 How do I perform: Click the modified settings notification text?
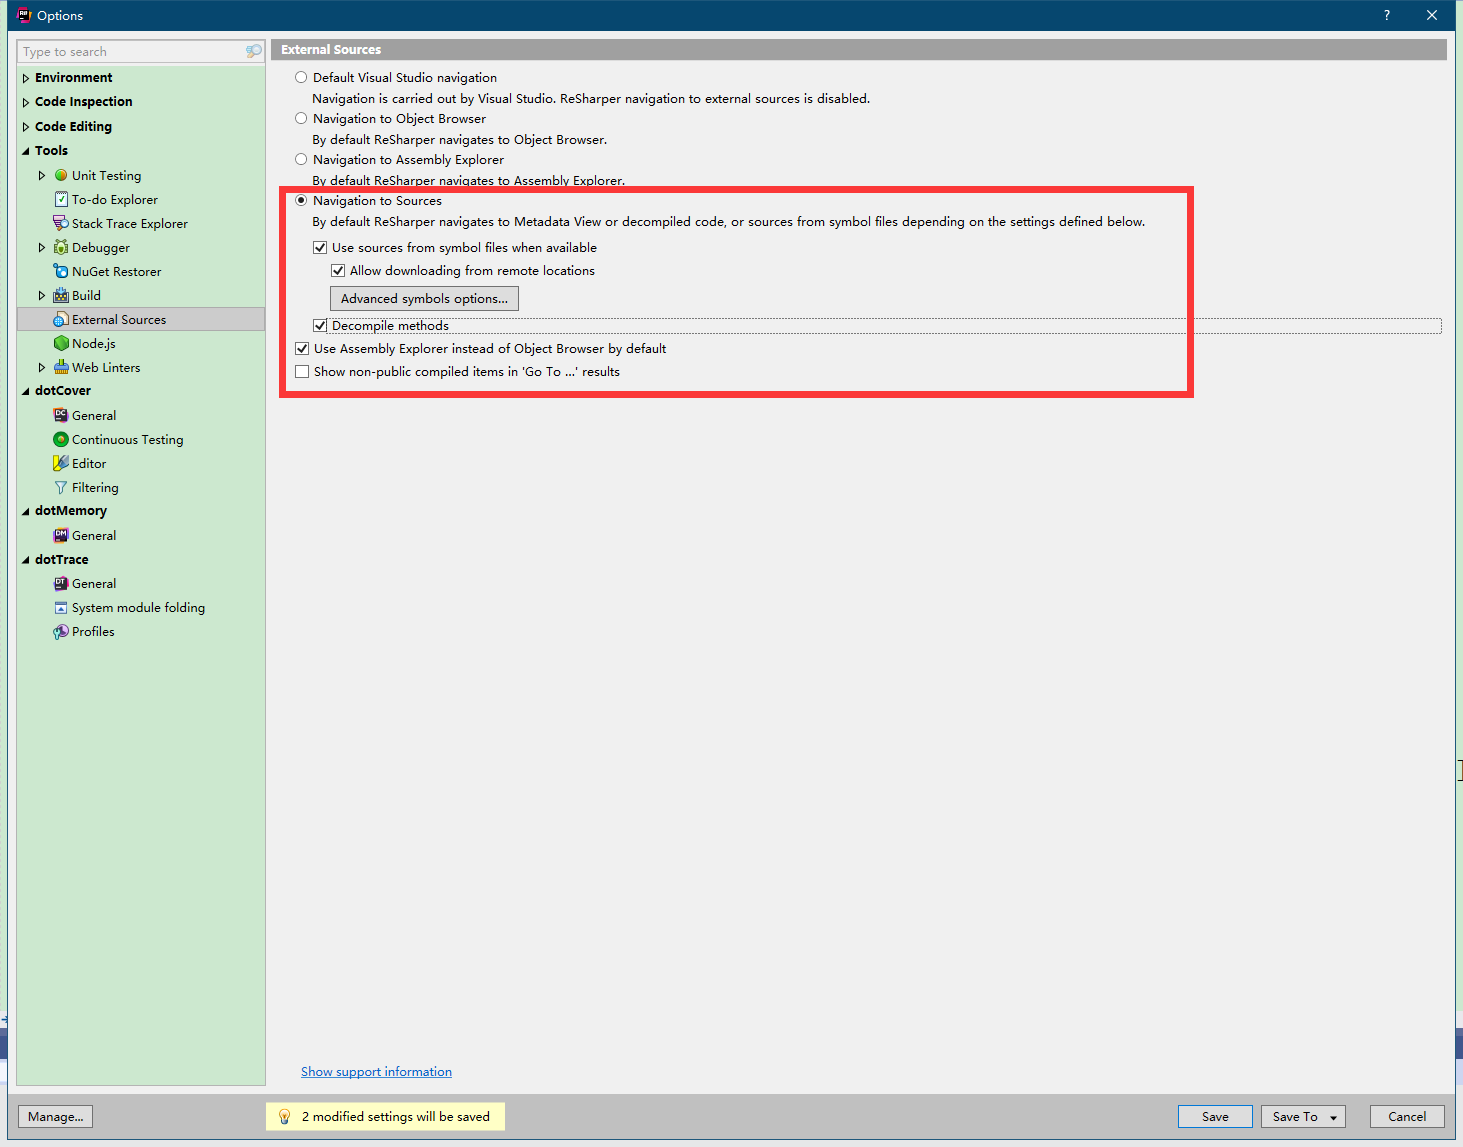point(396,1116)
